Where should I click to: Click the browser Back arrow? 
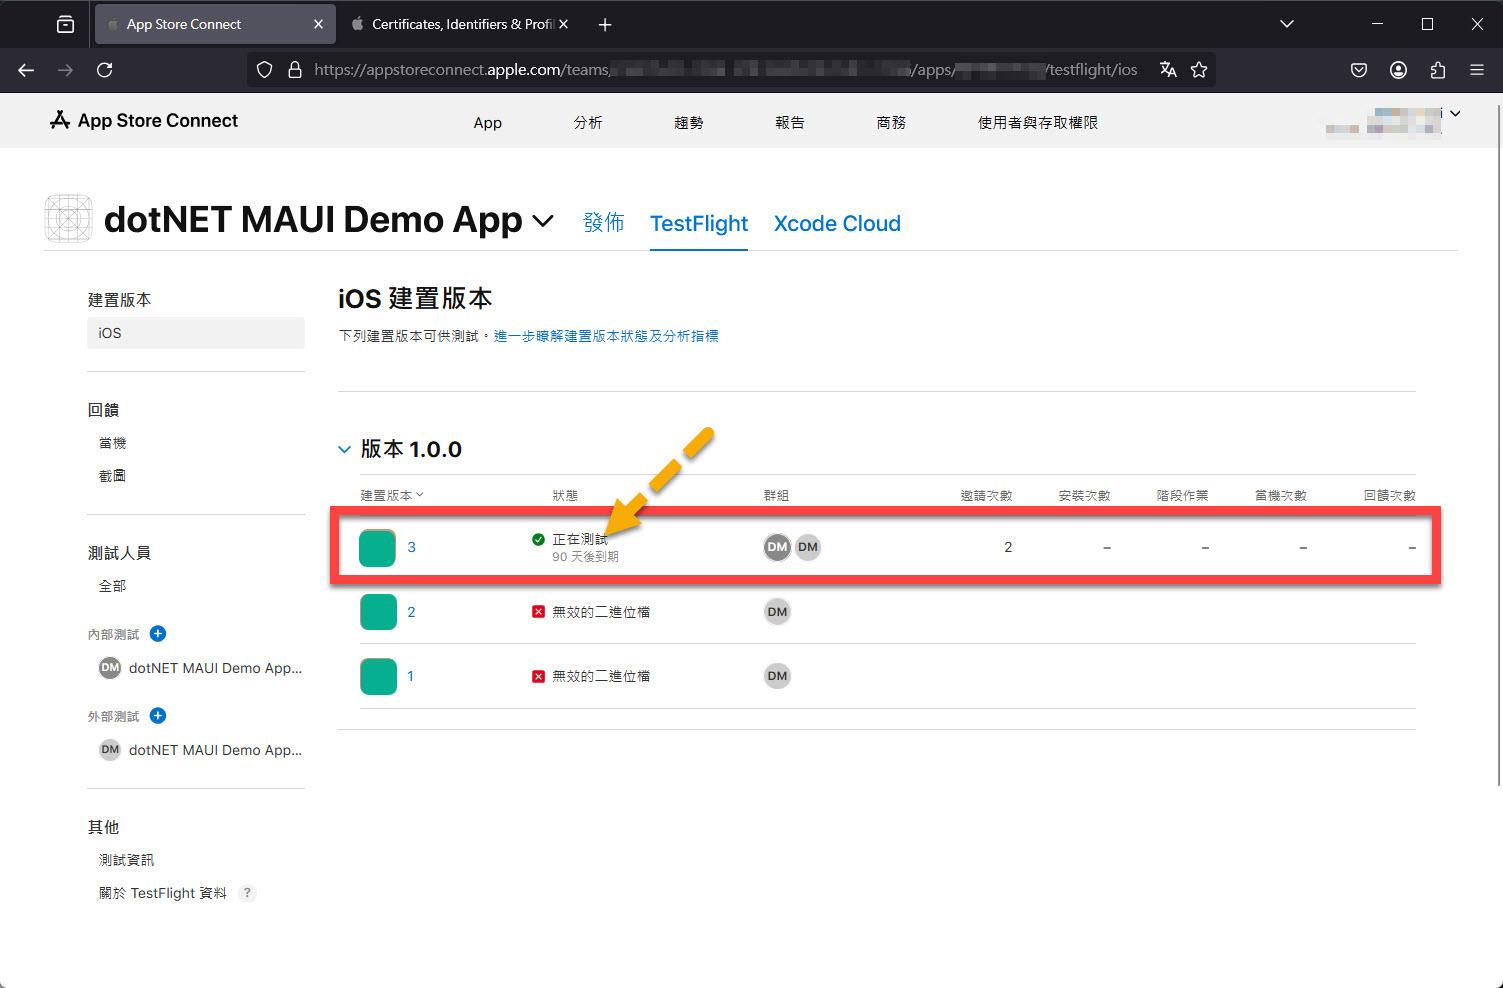[26, 70]
